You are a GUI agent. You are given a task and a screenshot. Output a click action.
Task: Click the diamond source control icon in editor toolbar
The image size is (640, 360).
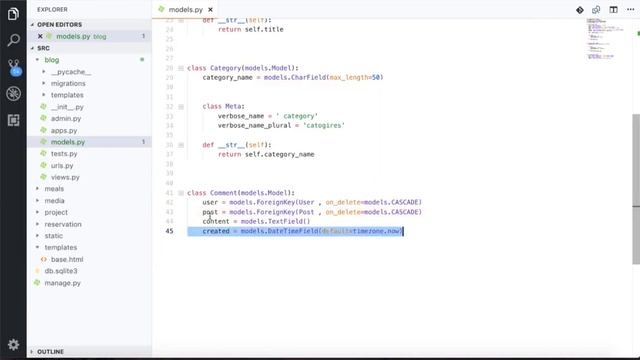coord(580,10)
